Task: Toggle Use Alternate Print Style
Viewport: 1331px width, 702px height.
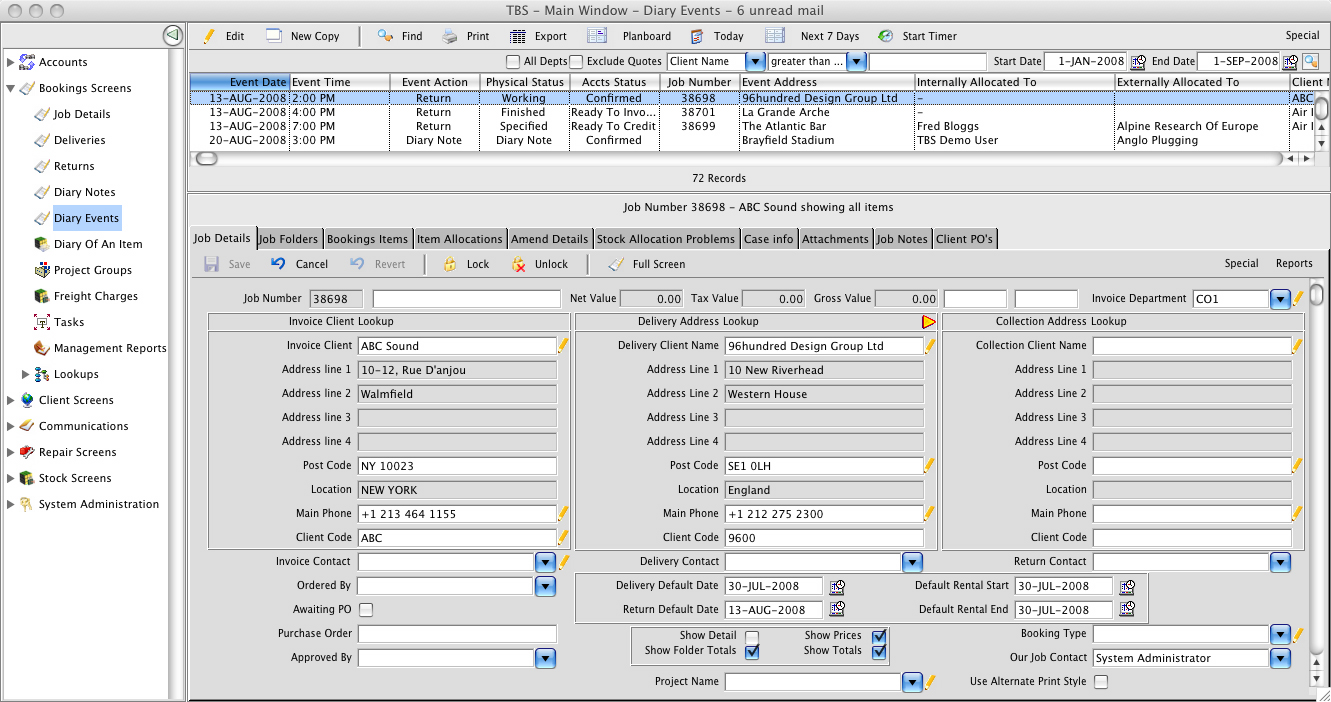Action: (x=1101, y=682)
